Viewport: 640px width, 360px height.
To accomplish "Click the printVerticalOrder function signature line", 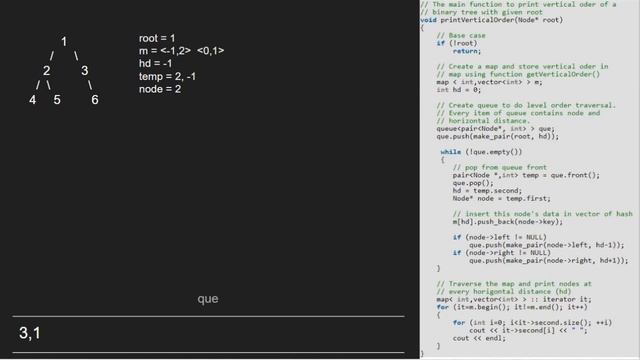I will (491, 20).
